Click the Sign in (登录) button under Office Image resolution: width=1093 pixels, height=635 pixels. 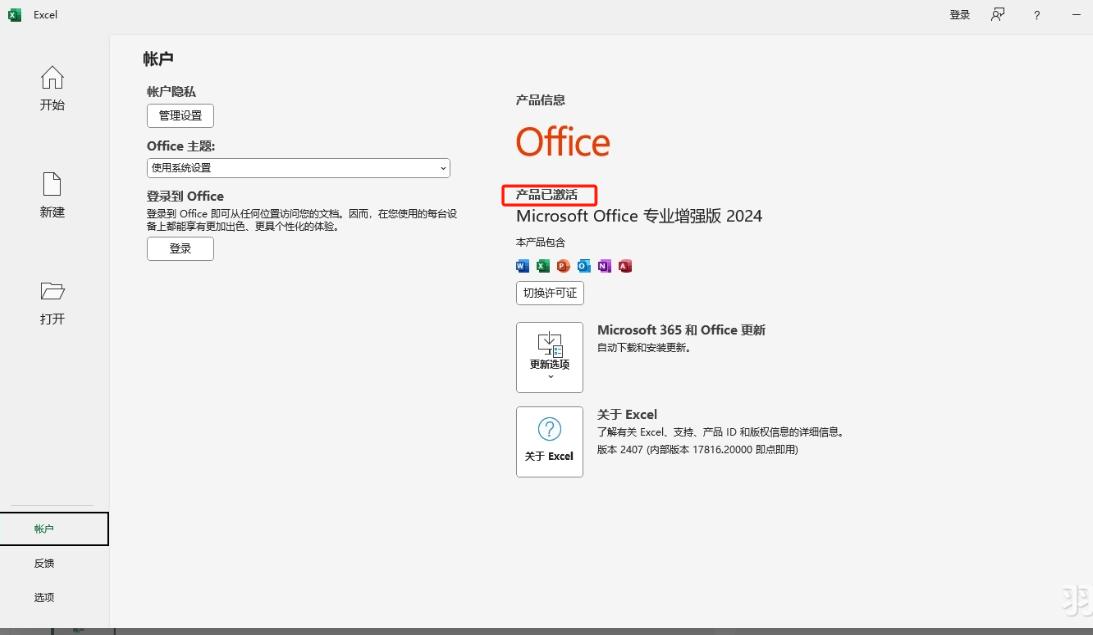tap(181, 249)
